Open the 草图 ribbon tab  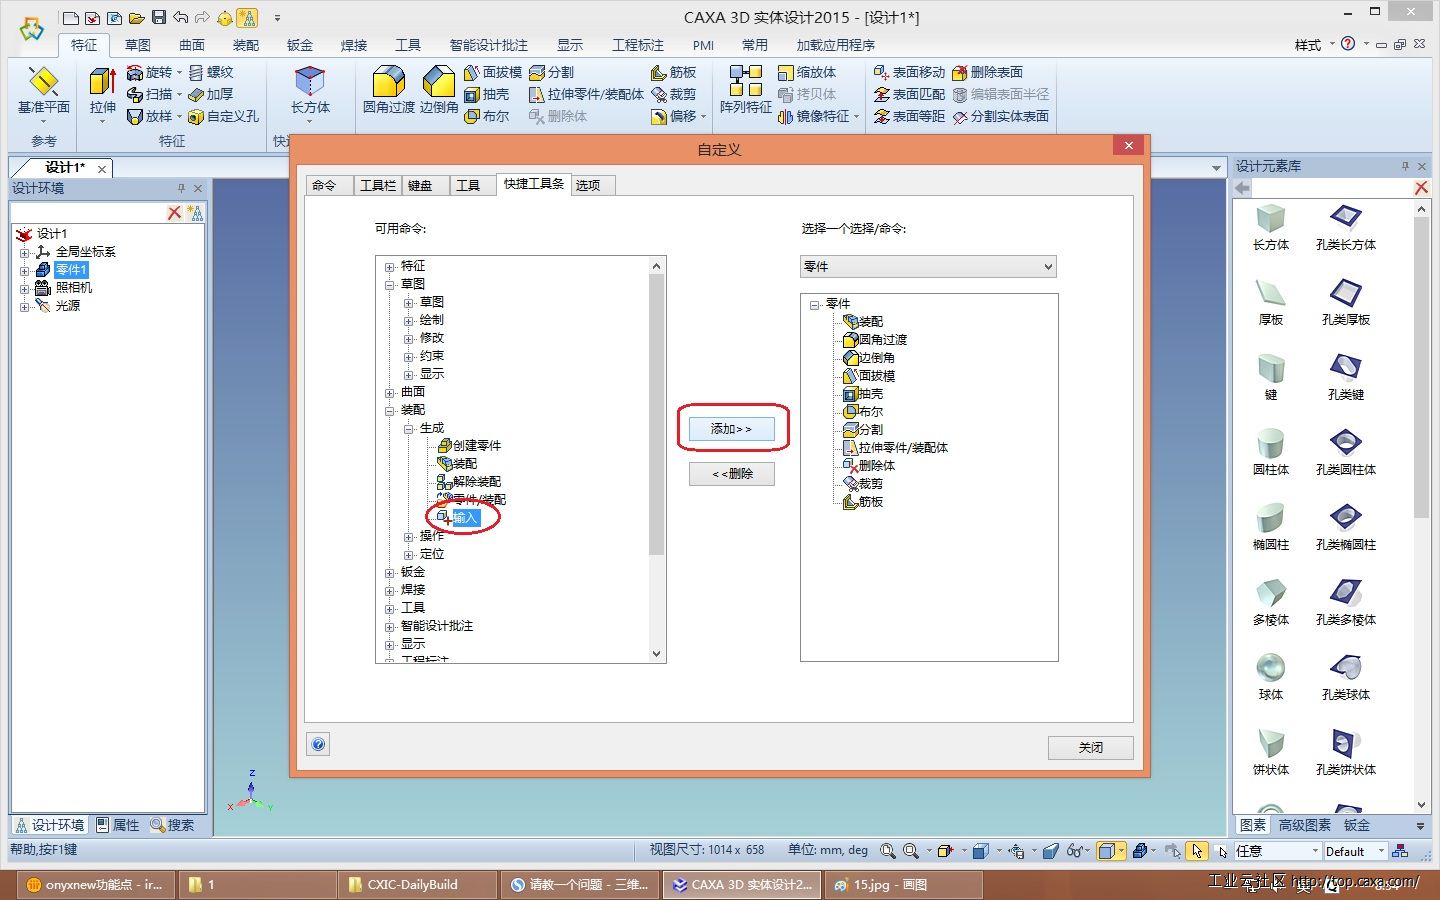[138, 45]
